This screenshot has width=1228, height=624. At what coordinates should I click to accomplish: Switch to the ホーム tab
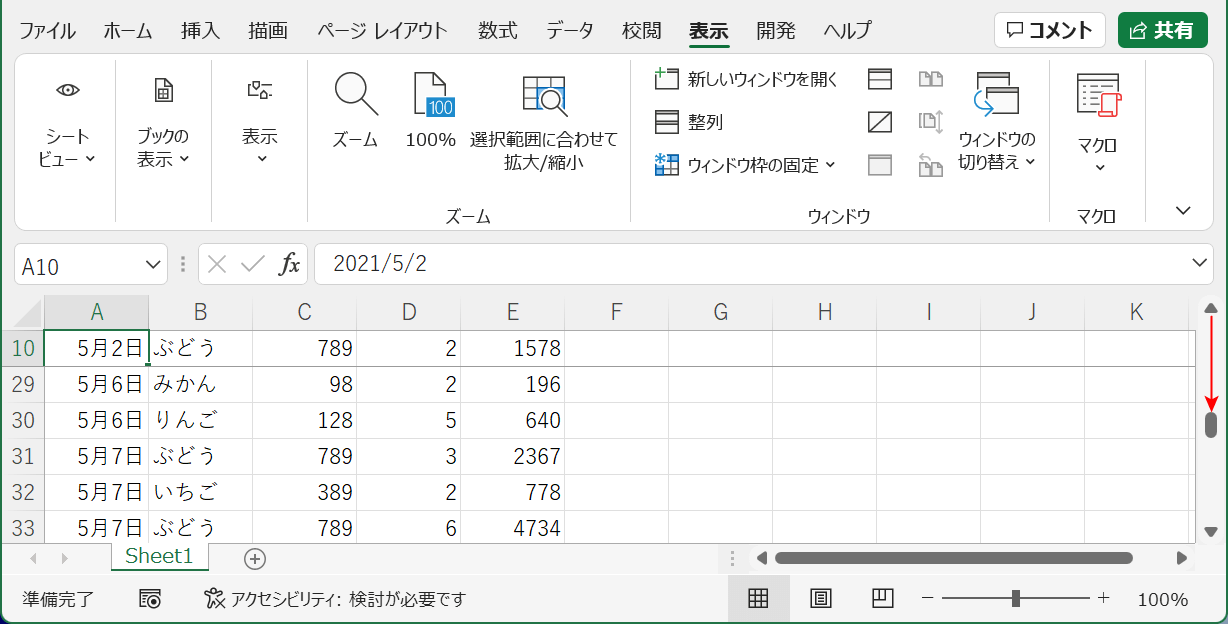[x=128, y=30]
